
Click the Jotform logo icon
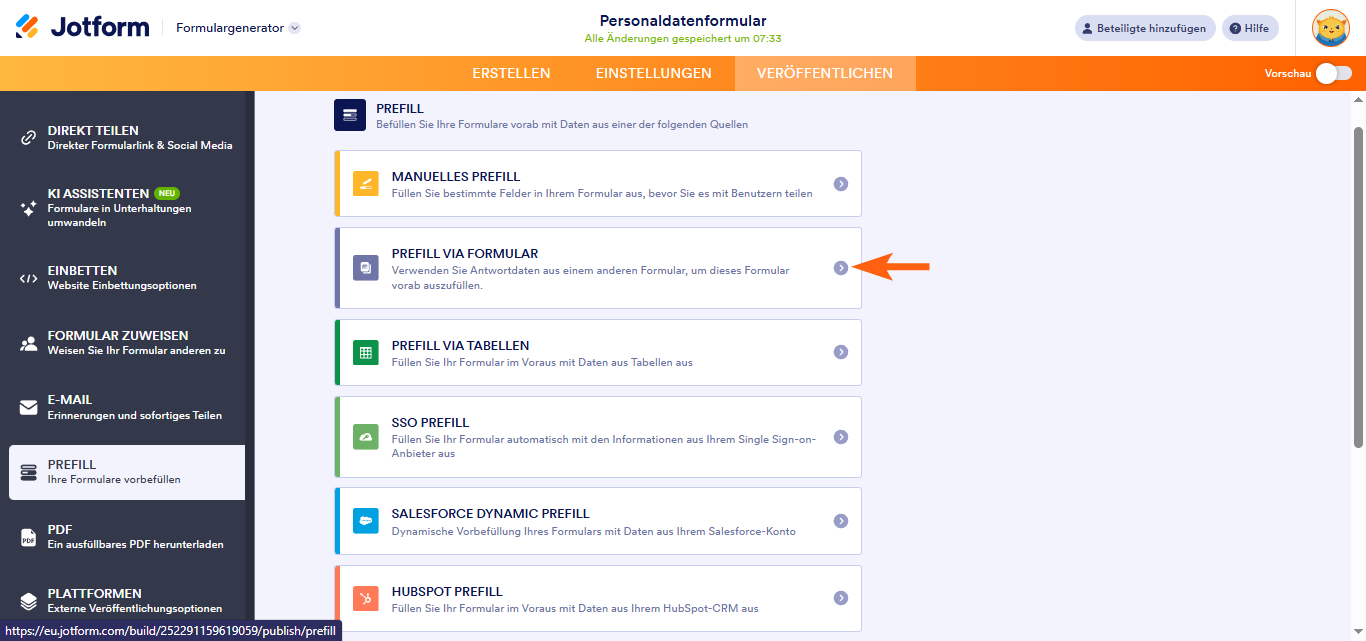pyautogui.click(x=27, y=27)
